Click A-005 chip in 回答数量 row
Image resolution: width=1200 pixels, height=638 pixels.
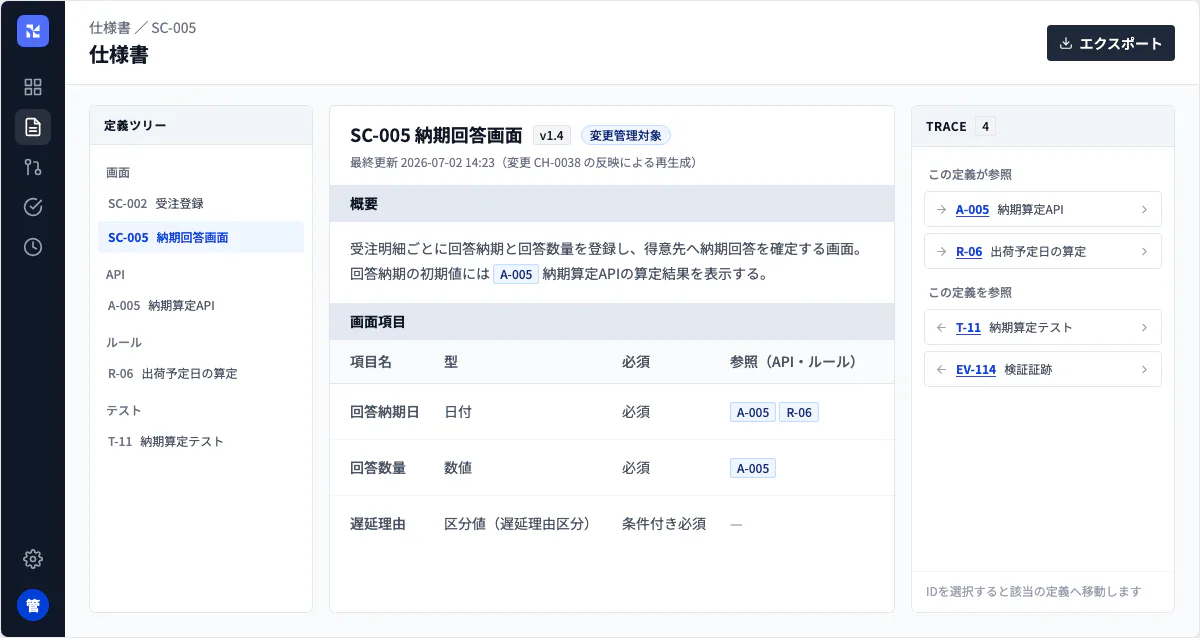coord(753,468)
